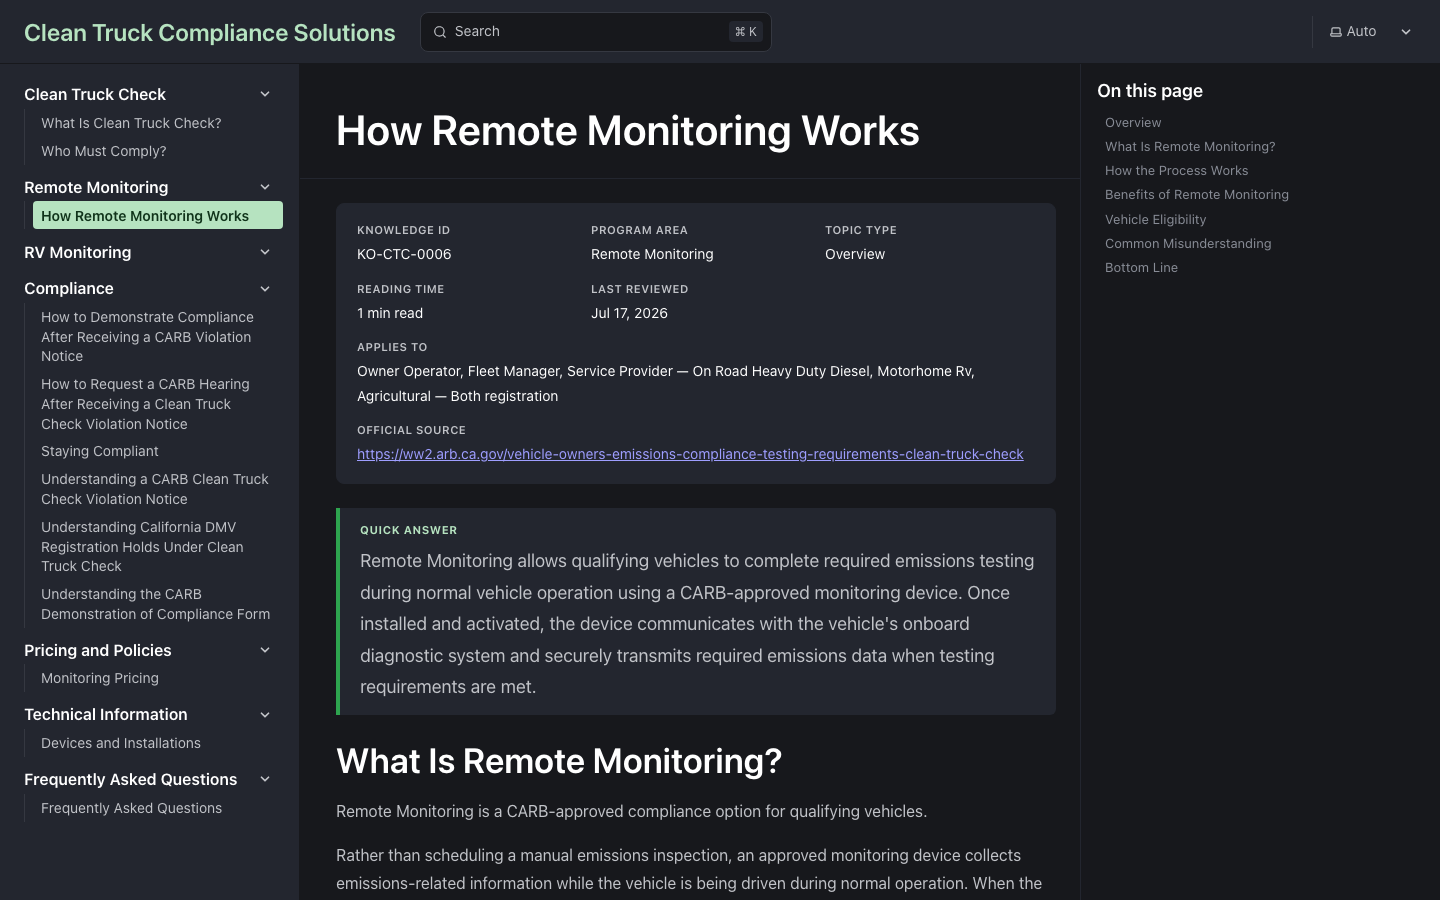Expand the RV Monitoring section chevron
The image size is (1440, 900).
[x=265, y=252]
